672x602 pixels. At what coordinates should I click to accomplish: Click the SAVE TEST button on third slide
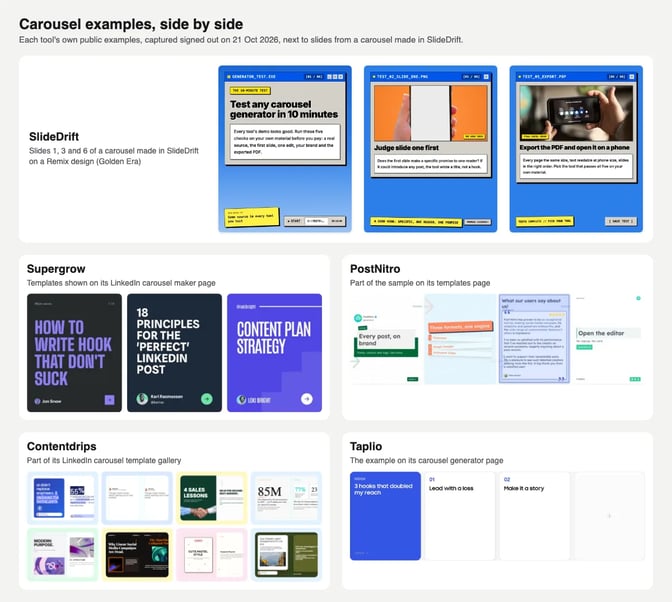click(621, 221)
